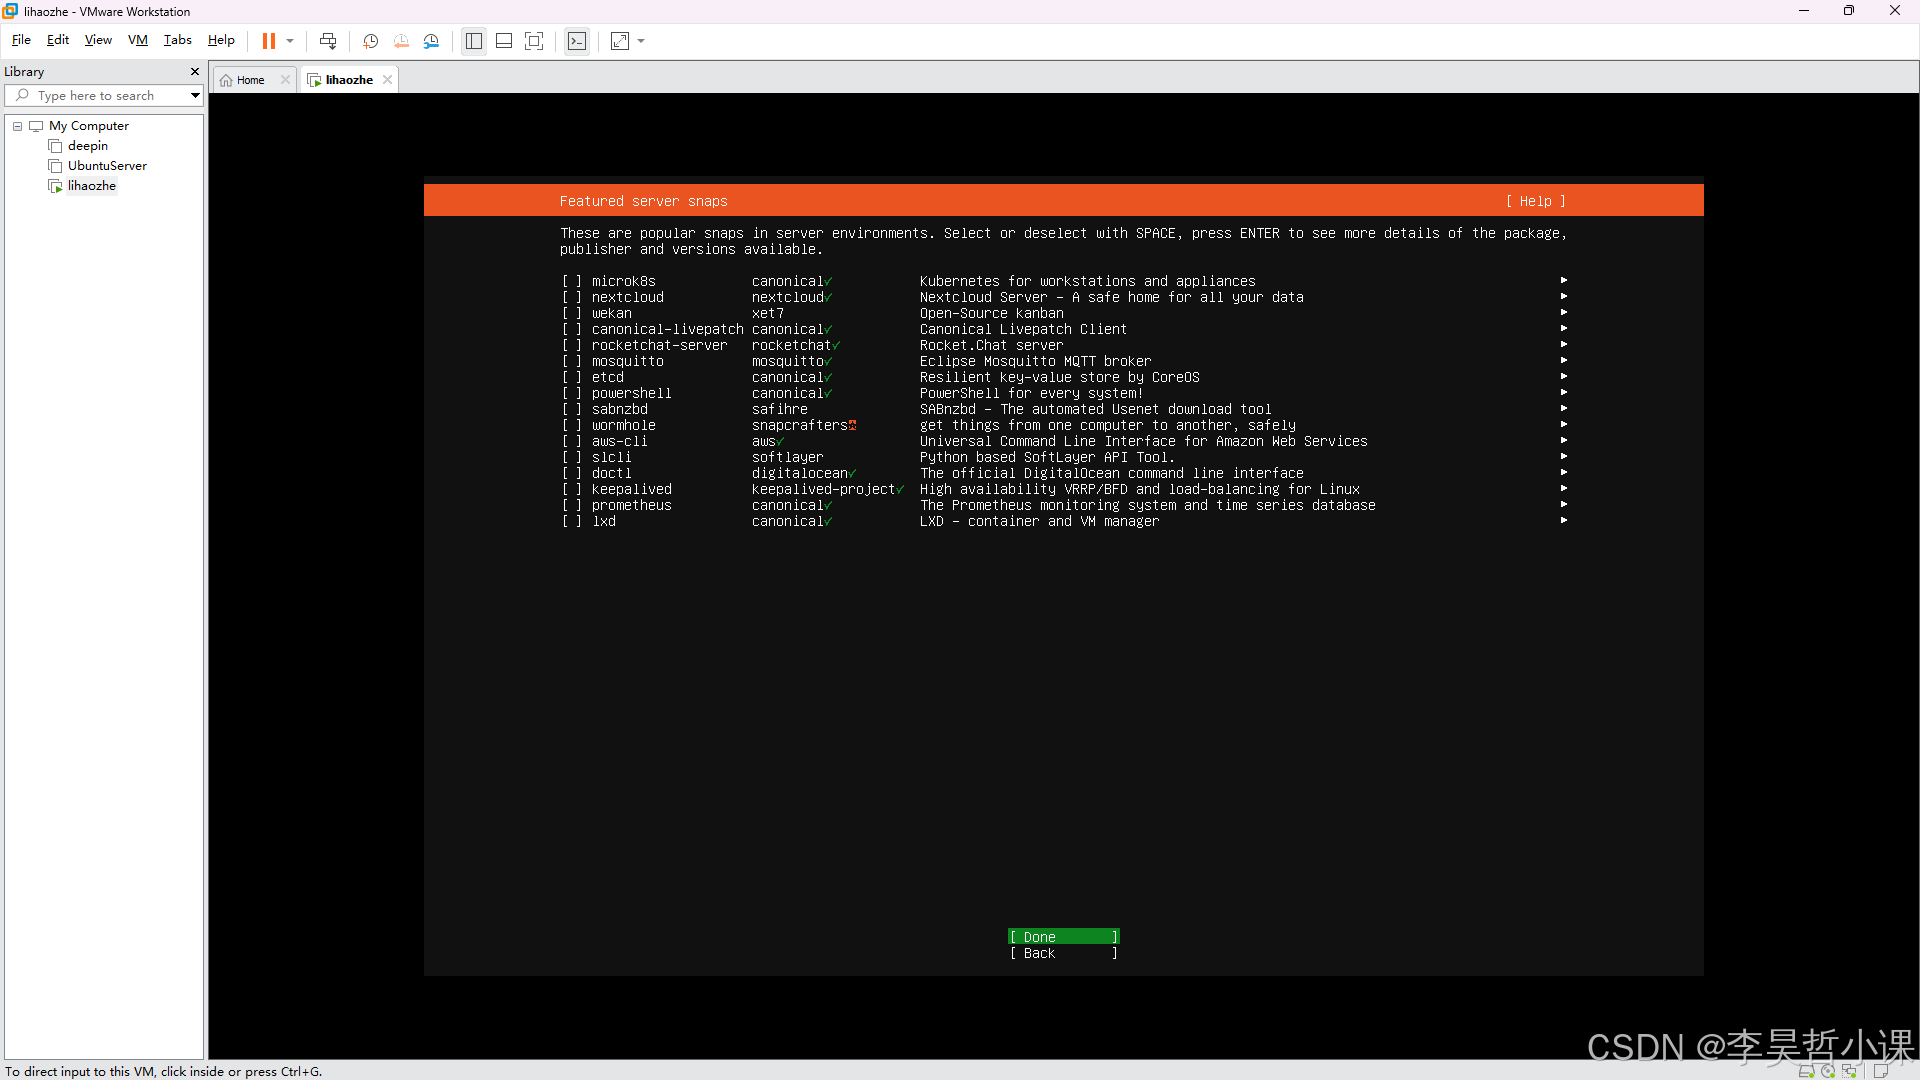This screenshot has width=1920, height=1080.
Task: Click the CD/DVD drive status icon
Action: coord(1828,1071)
